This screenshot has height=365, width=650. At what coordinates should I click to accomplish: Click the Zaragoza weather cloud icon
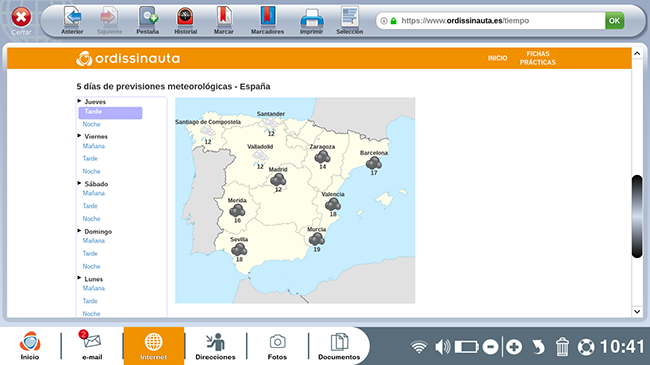[x=322, y=157]
